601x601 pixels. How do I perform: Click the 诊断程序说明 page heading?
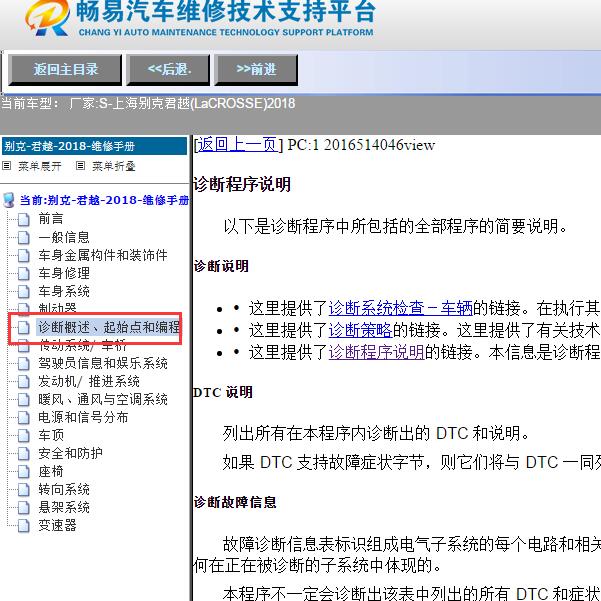pos(242,185)
